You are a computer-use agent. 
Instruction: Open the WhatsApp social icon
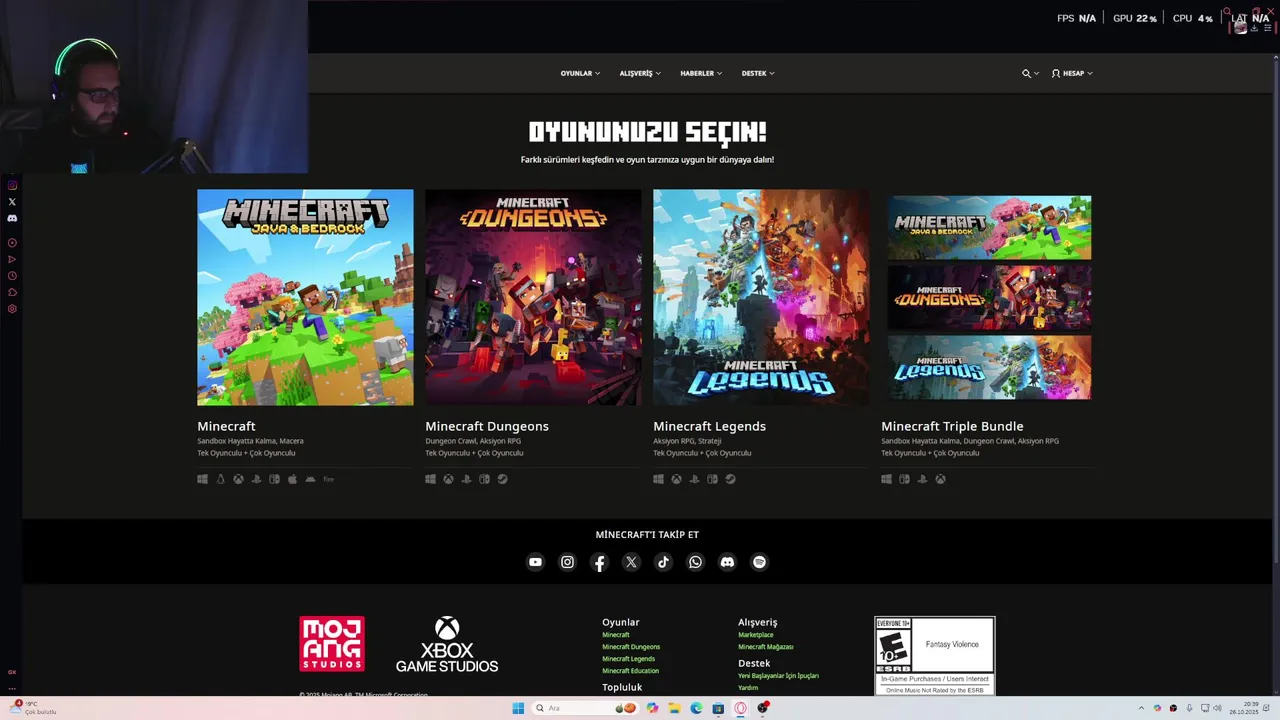695,562
